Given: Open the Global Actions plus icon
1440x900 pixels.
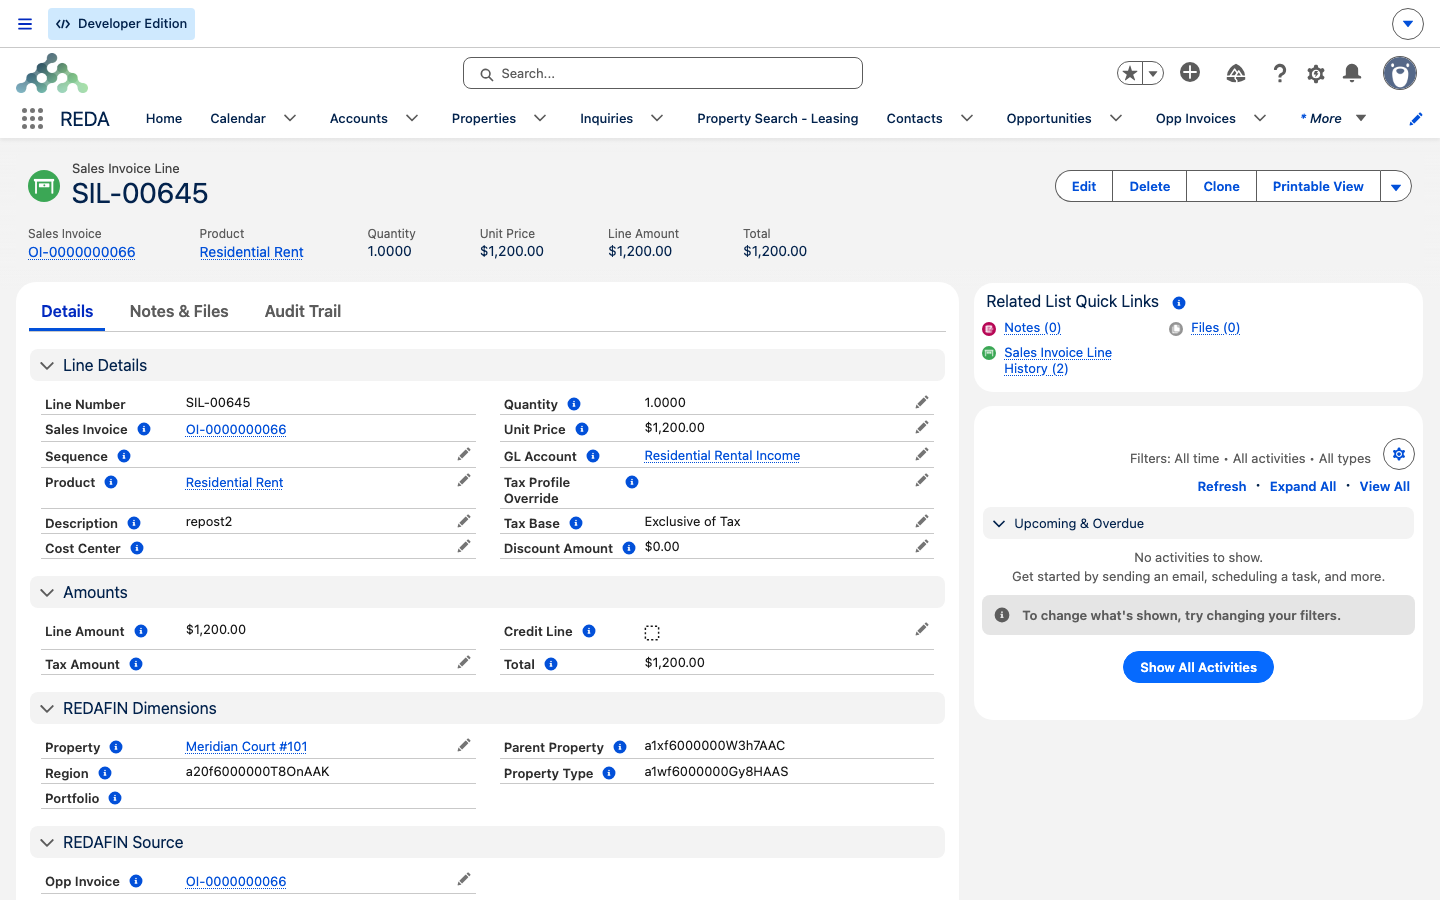Looking at the screenshot, I should (1190, 72).
